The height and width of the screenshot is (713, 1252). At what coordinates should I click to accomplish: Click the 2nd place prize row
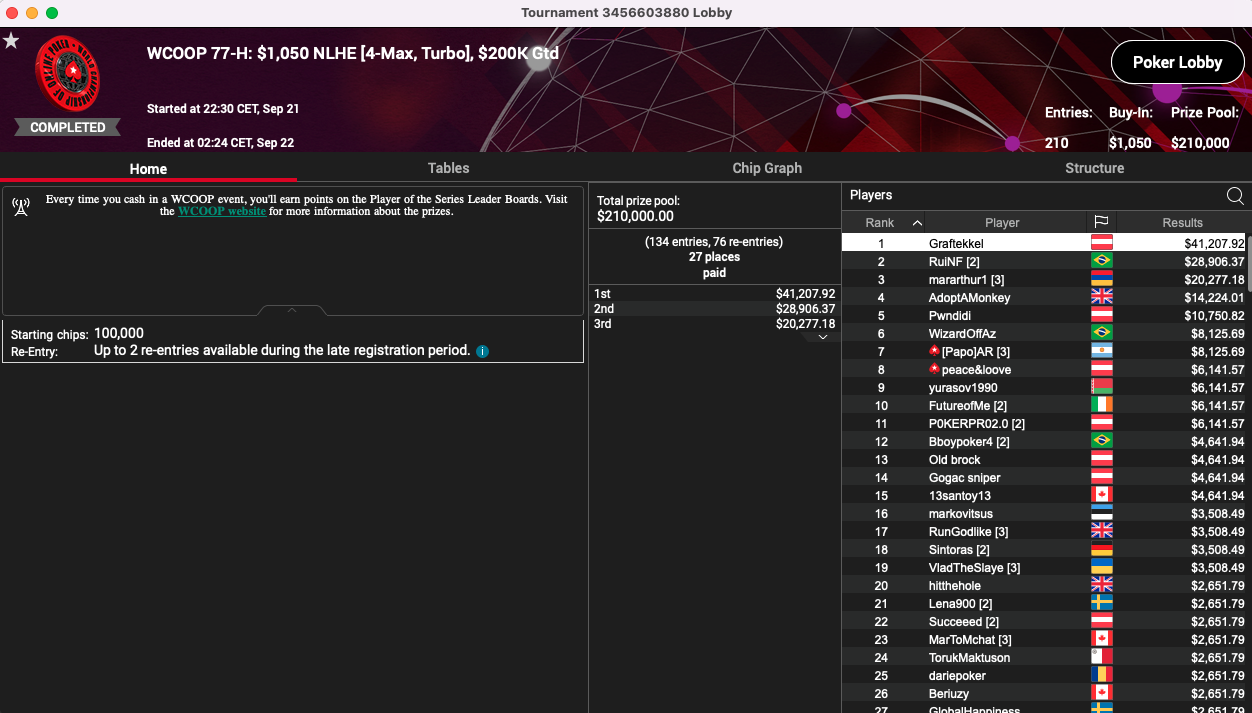coord(714,309)
